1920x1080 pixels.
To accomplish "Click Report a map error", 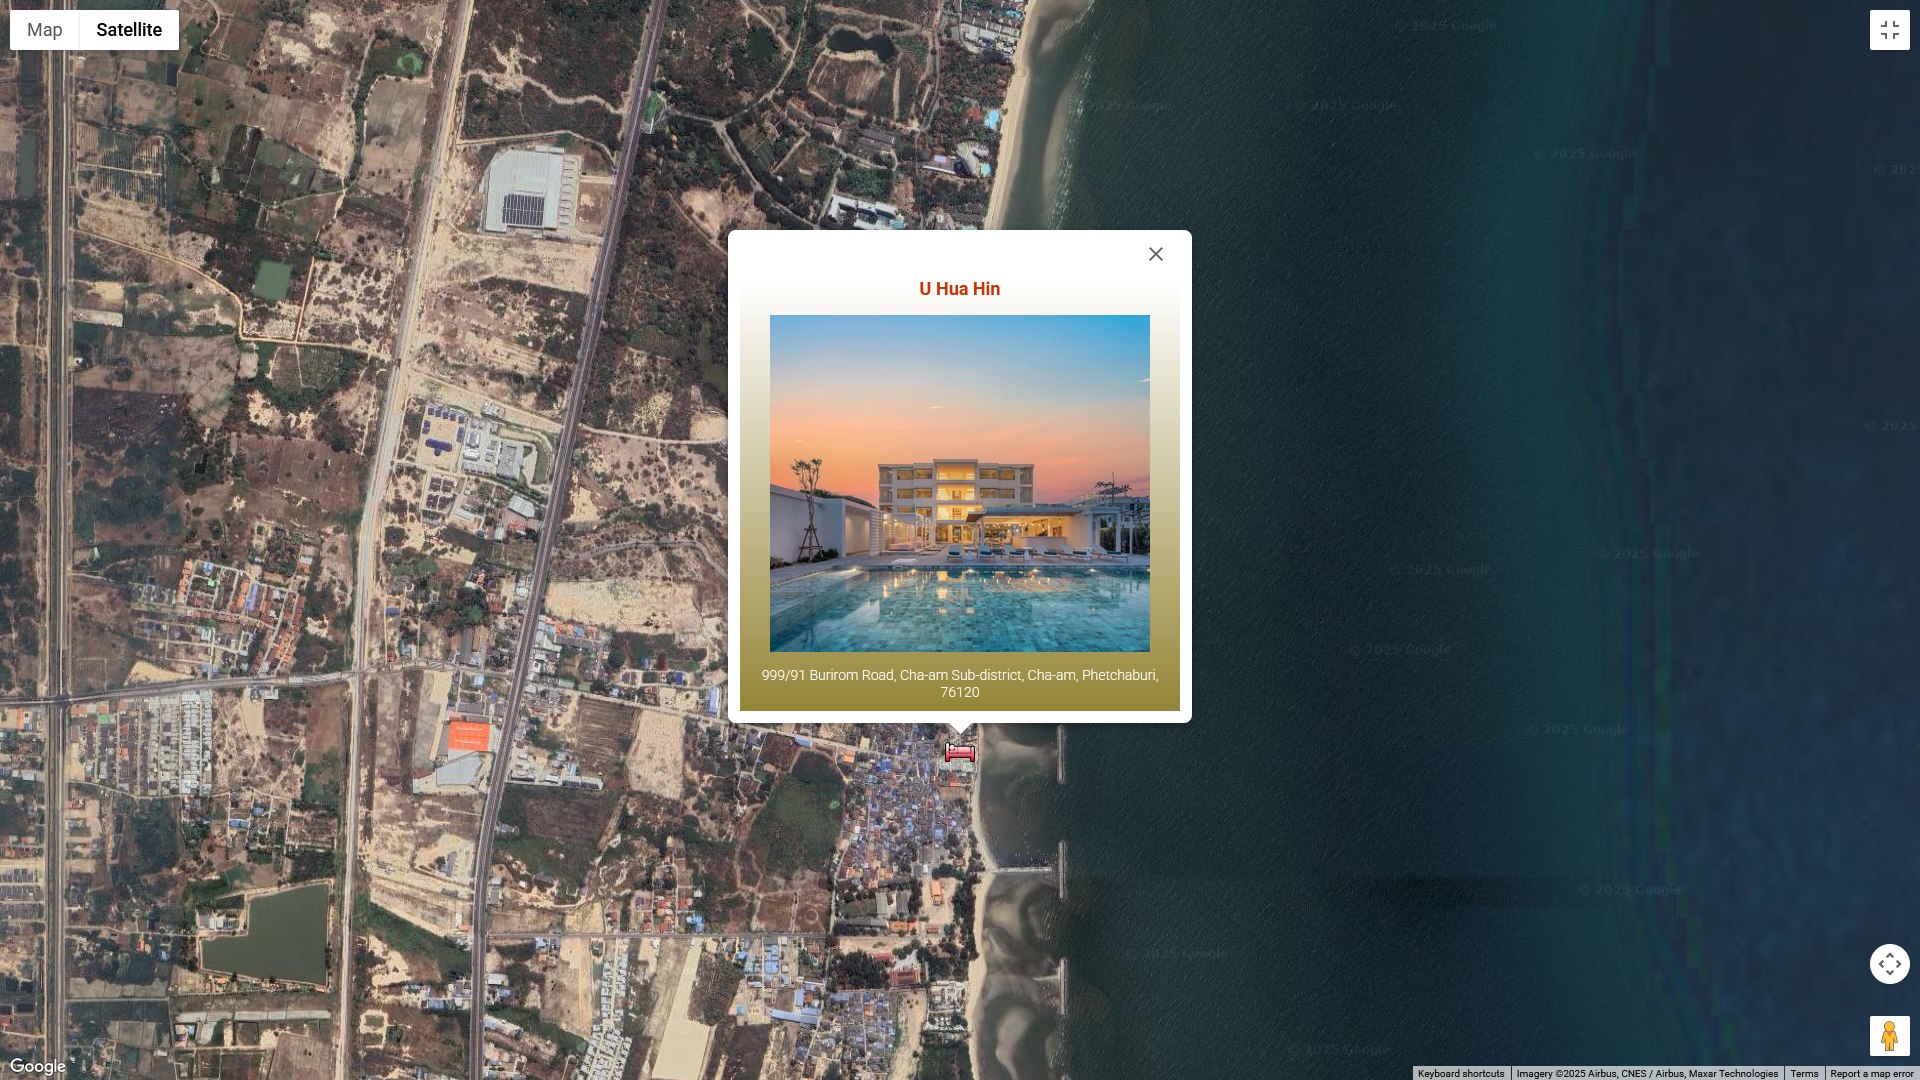I will (x=1871, y=1073).
